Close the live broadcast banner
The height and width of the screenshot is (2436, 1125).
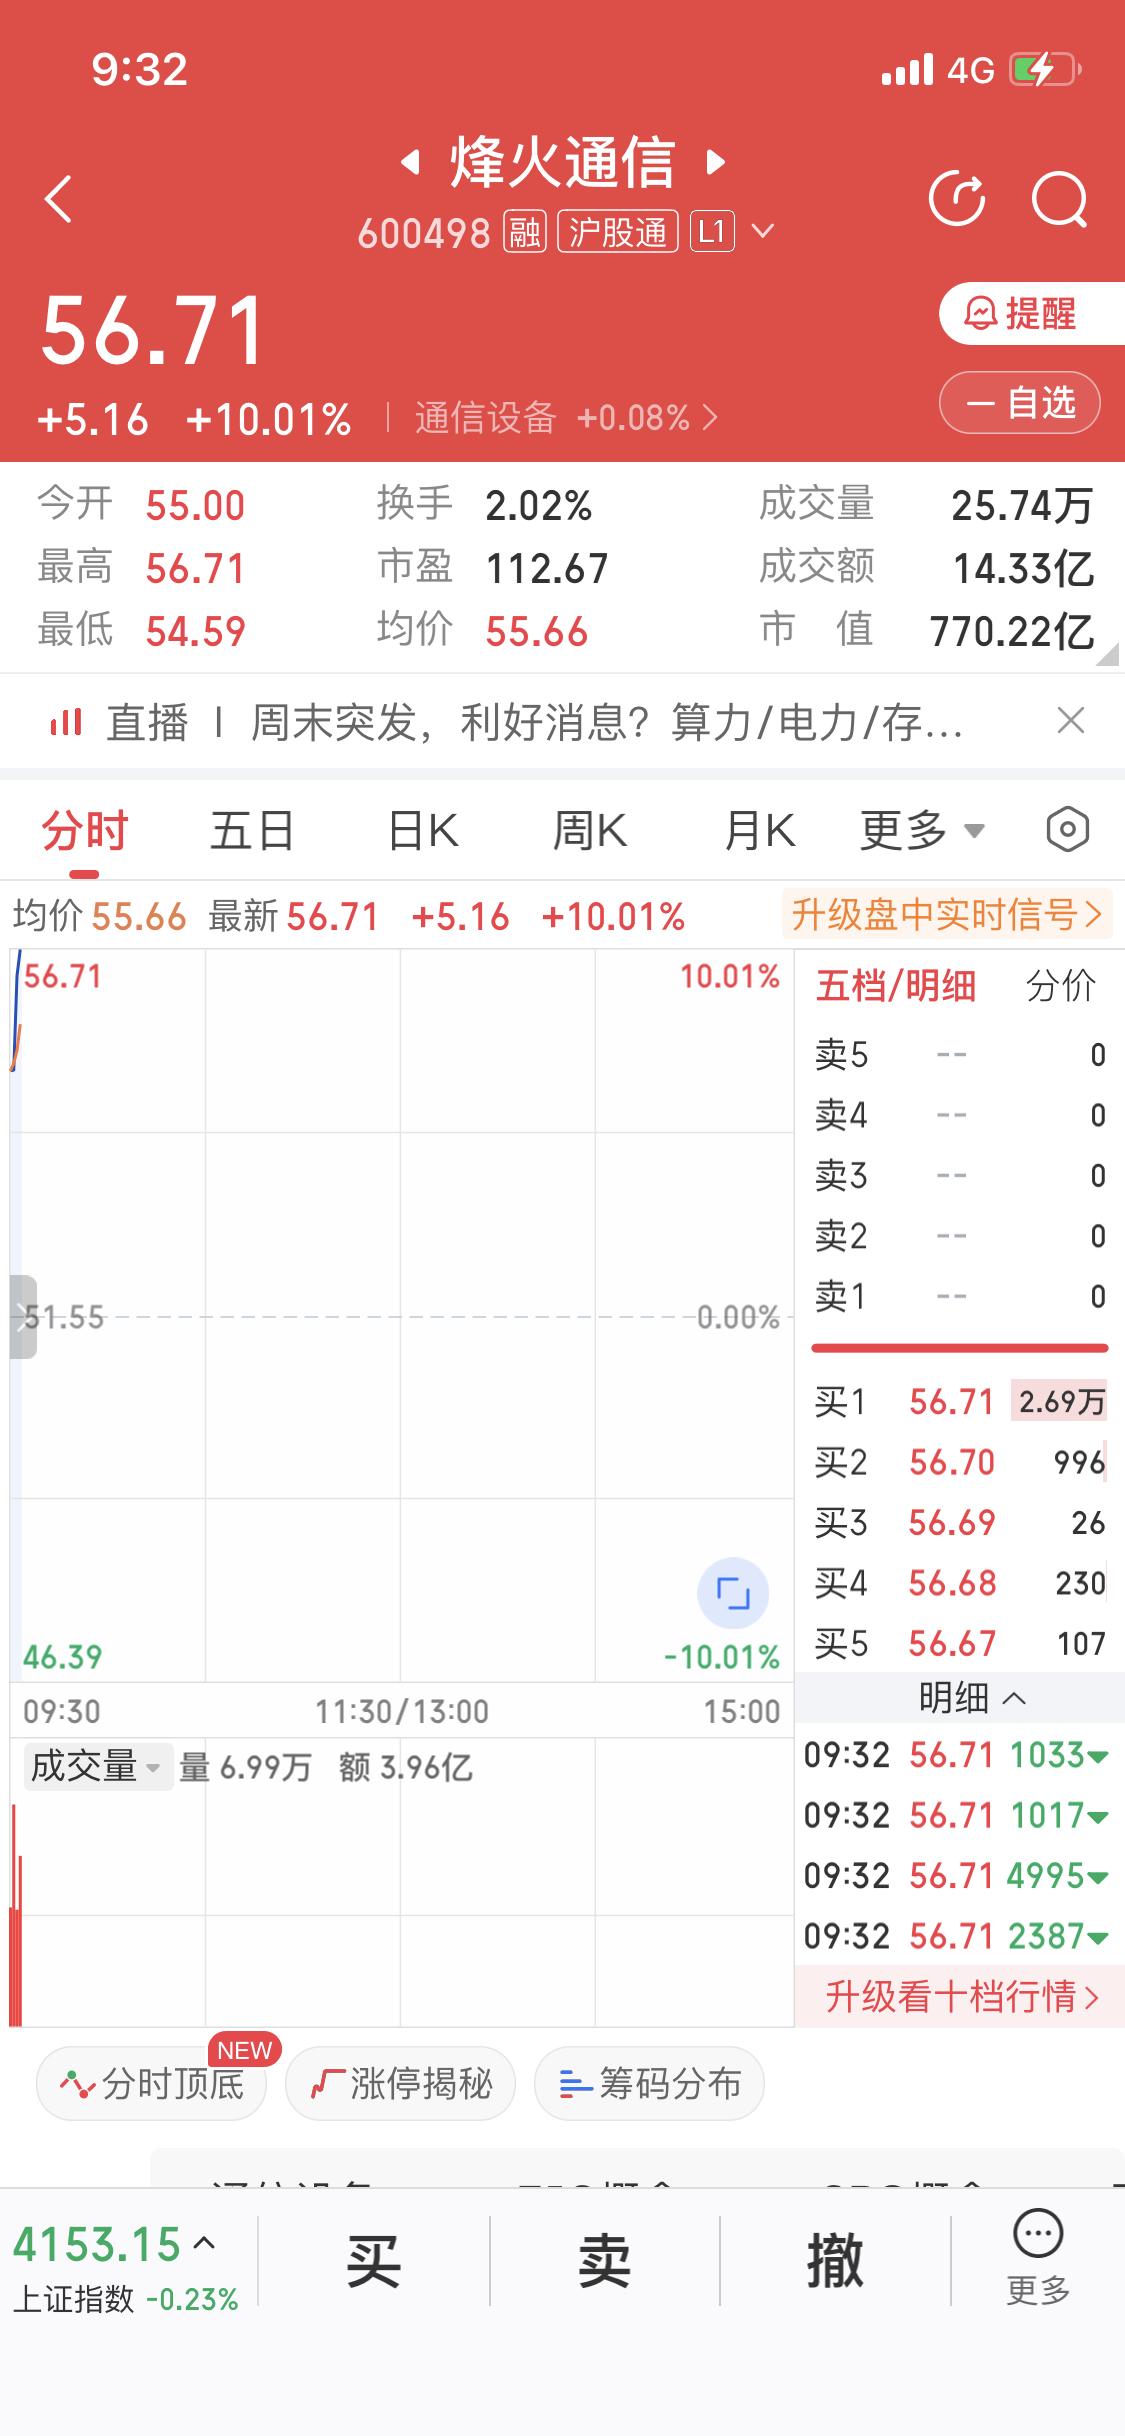[1071, 720]
